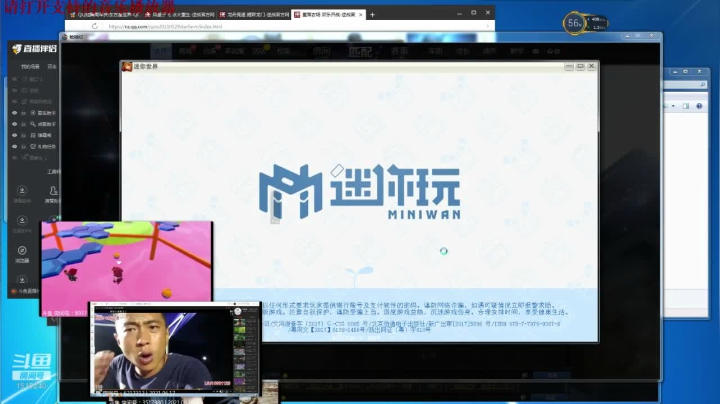Image resolution: width=720 pixels, height=404 pixels.
Task: Click the 斗鱼直播 item at panel bottom
Action: [25, 291]
